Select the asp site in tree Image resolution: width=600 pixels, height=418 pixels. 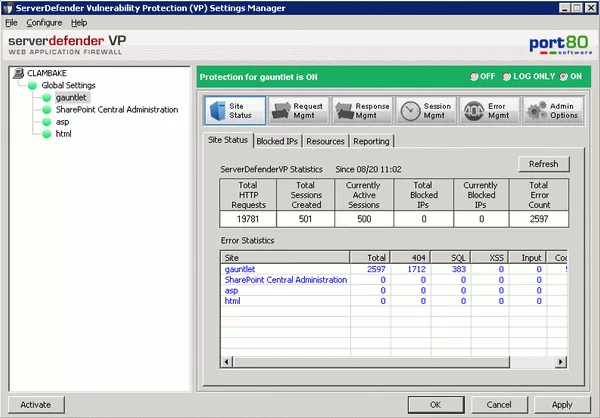(x=62, y=122)
